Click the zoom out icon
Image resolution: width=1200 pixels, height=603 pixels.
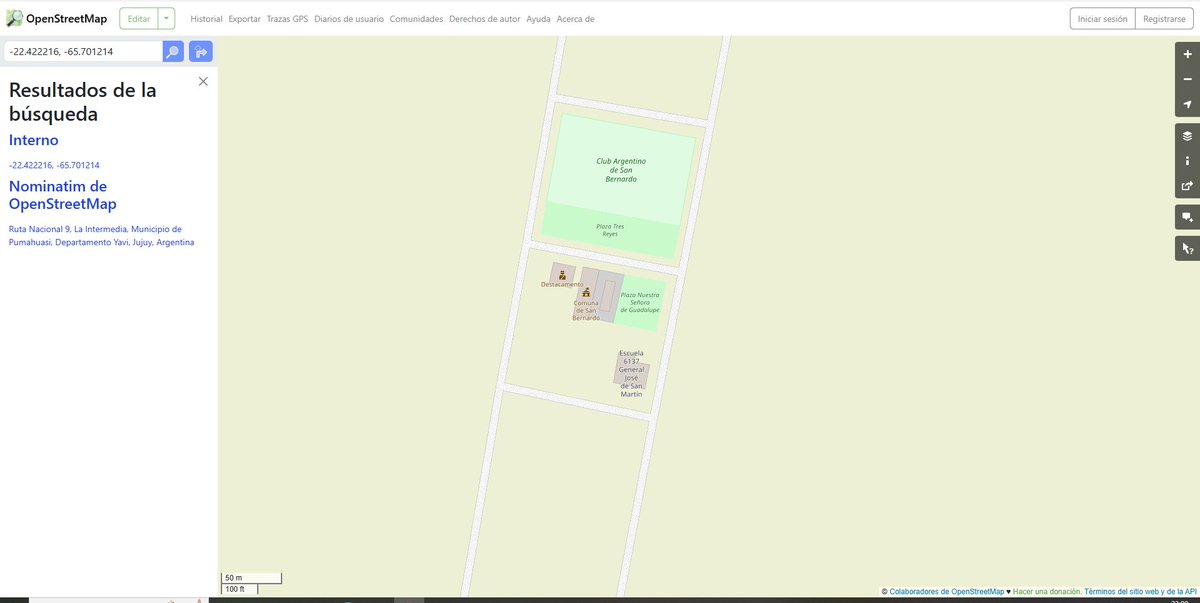pos(1186,79)
